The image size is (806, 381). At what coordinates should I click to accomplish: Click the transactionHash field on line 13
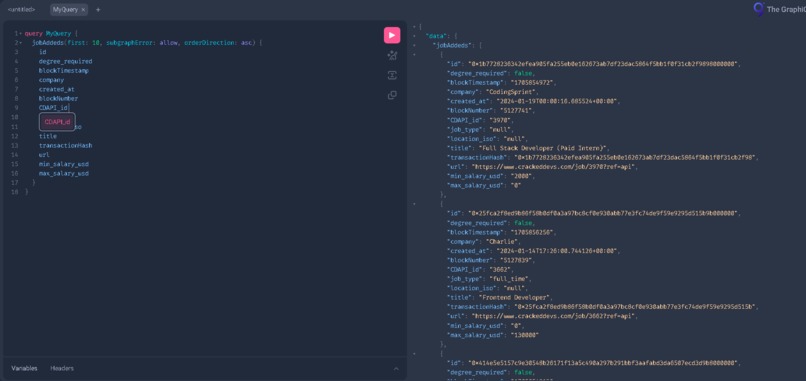[x=65, y=146]
